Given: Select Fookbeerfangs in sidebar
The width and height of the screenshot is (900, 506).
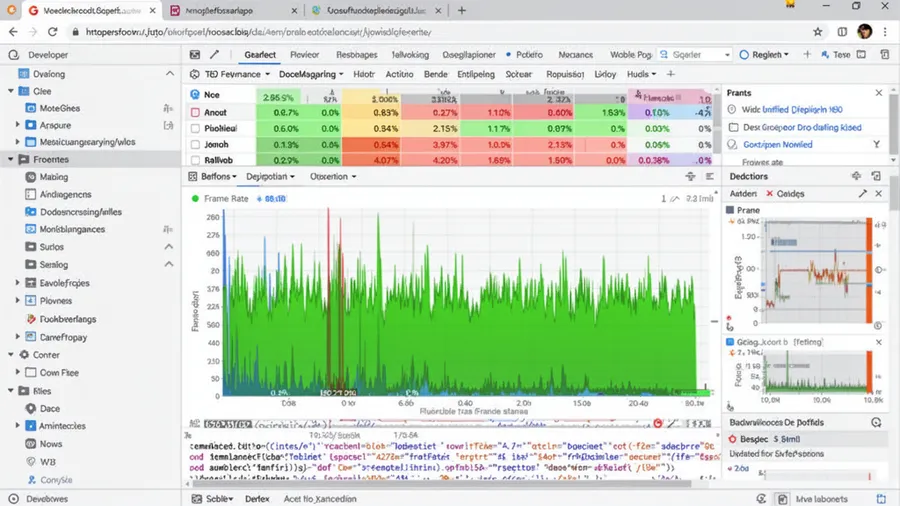Looking at the screenshot, I should coord(68,319).
